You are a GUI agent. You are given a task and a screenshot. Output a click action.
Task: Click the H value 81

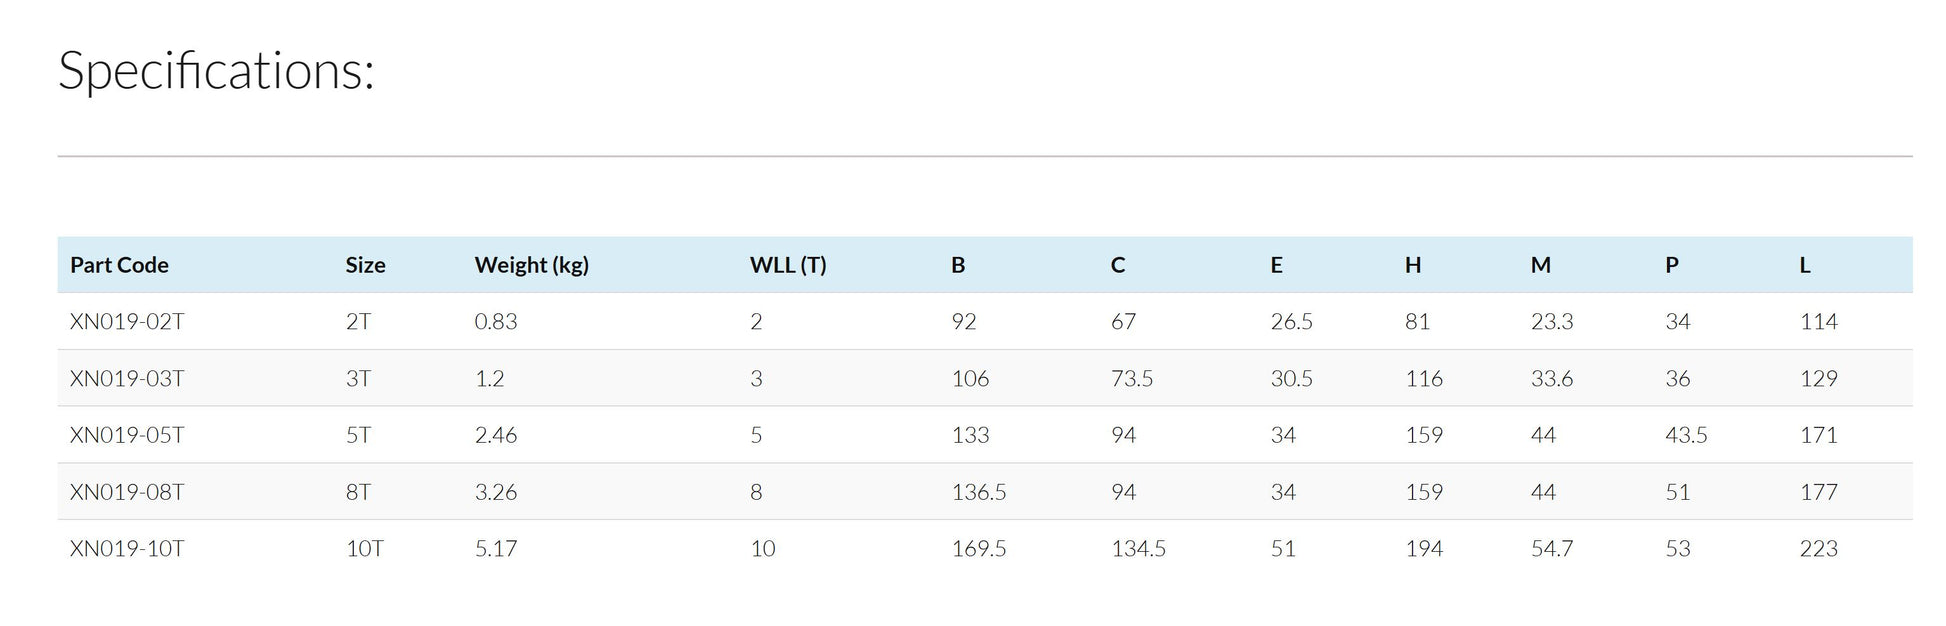coord(1417,322)
